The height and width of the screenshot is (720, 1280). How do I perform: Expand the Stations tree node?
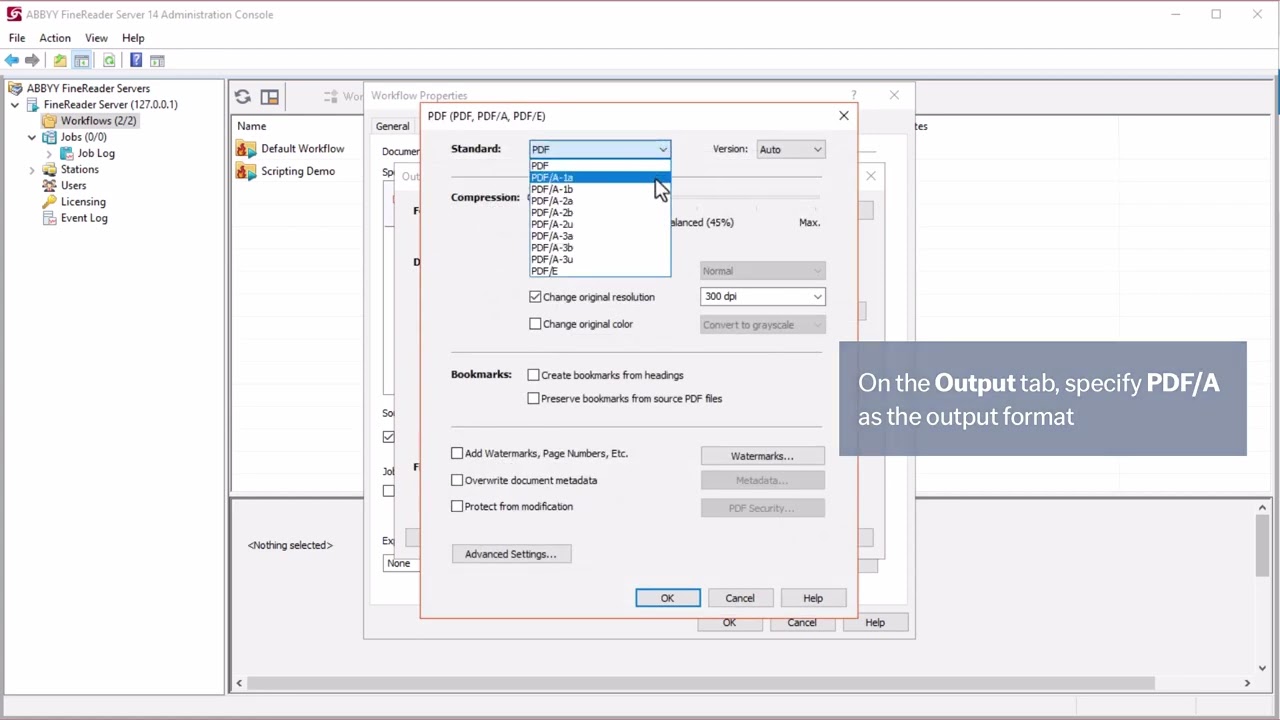tap(32, 169)
